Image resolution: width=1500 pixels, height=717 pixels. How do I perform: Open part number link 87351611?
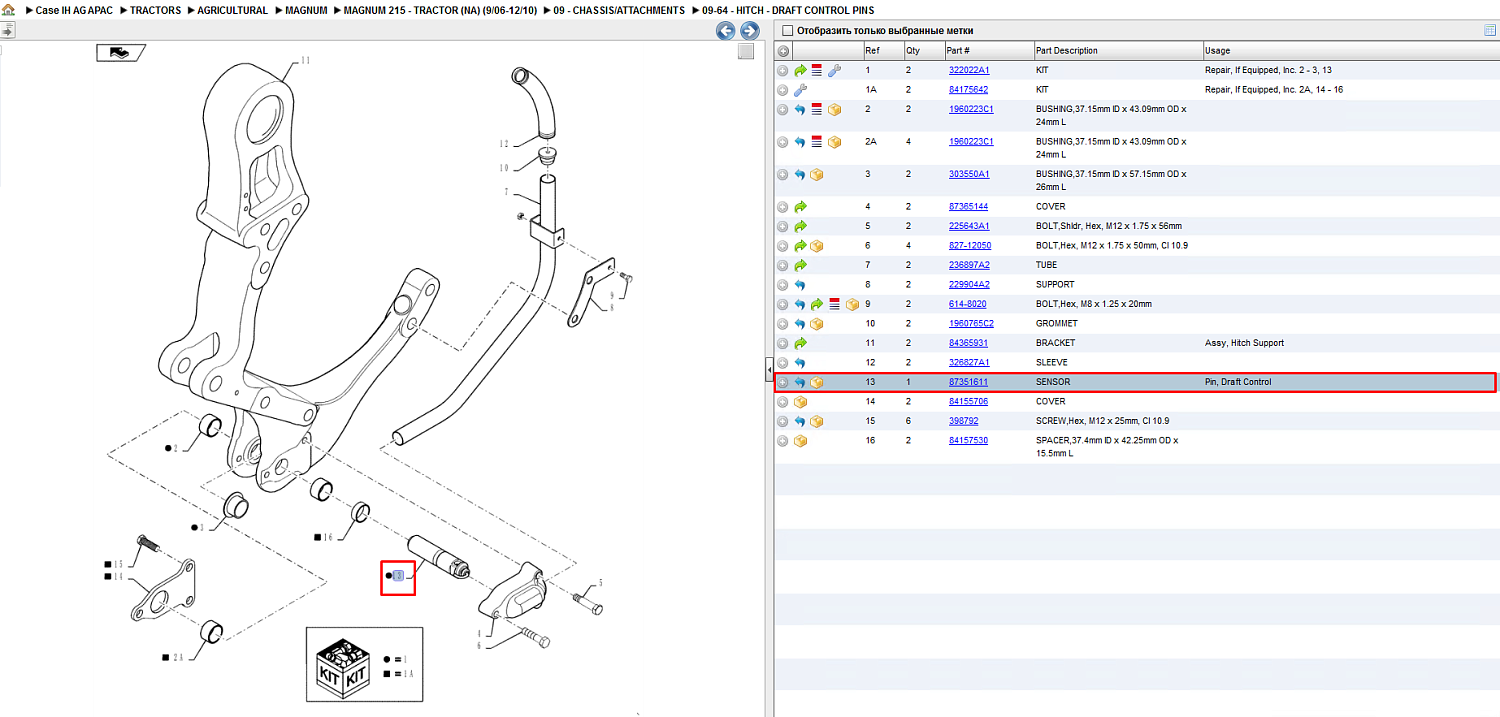coord(968,382)
